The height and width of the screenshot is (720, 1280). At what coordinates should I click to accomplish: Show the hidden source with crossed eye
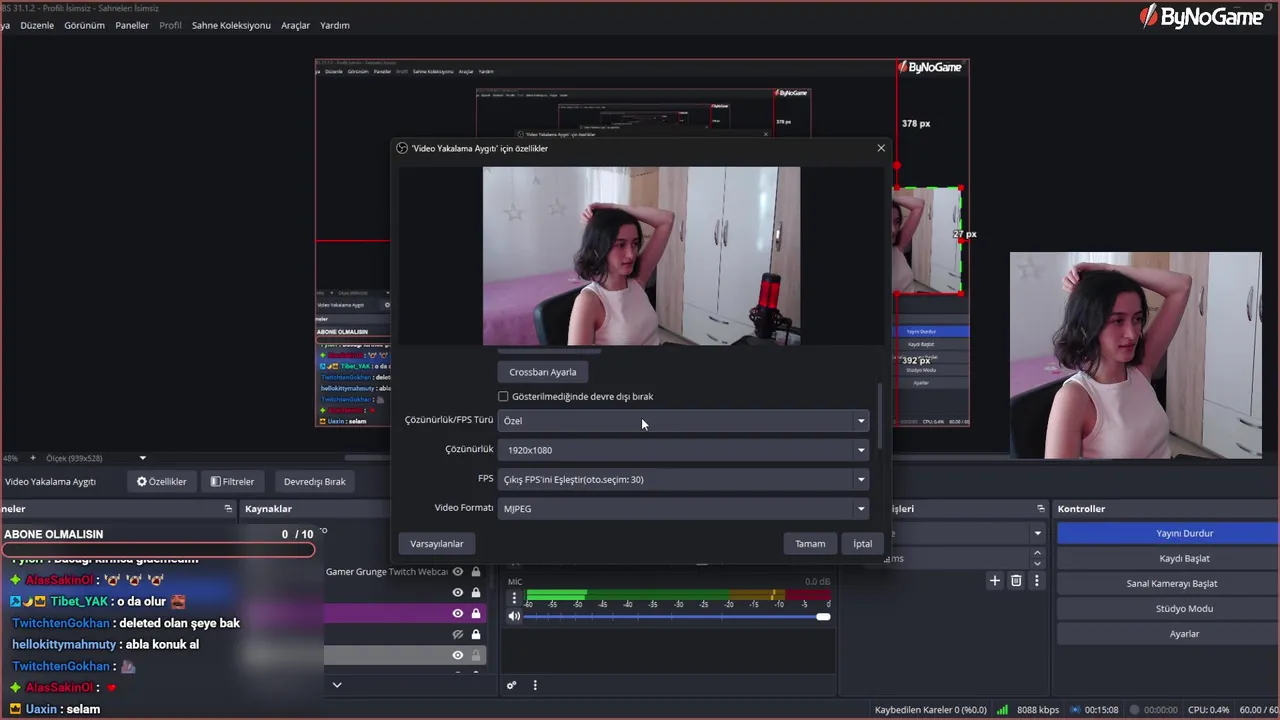pyautogui.click(x=458, y=634)
